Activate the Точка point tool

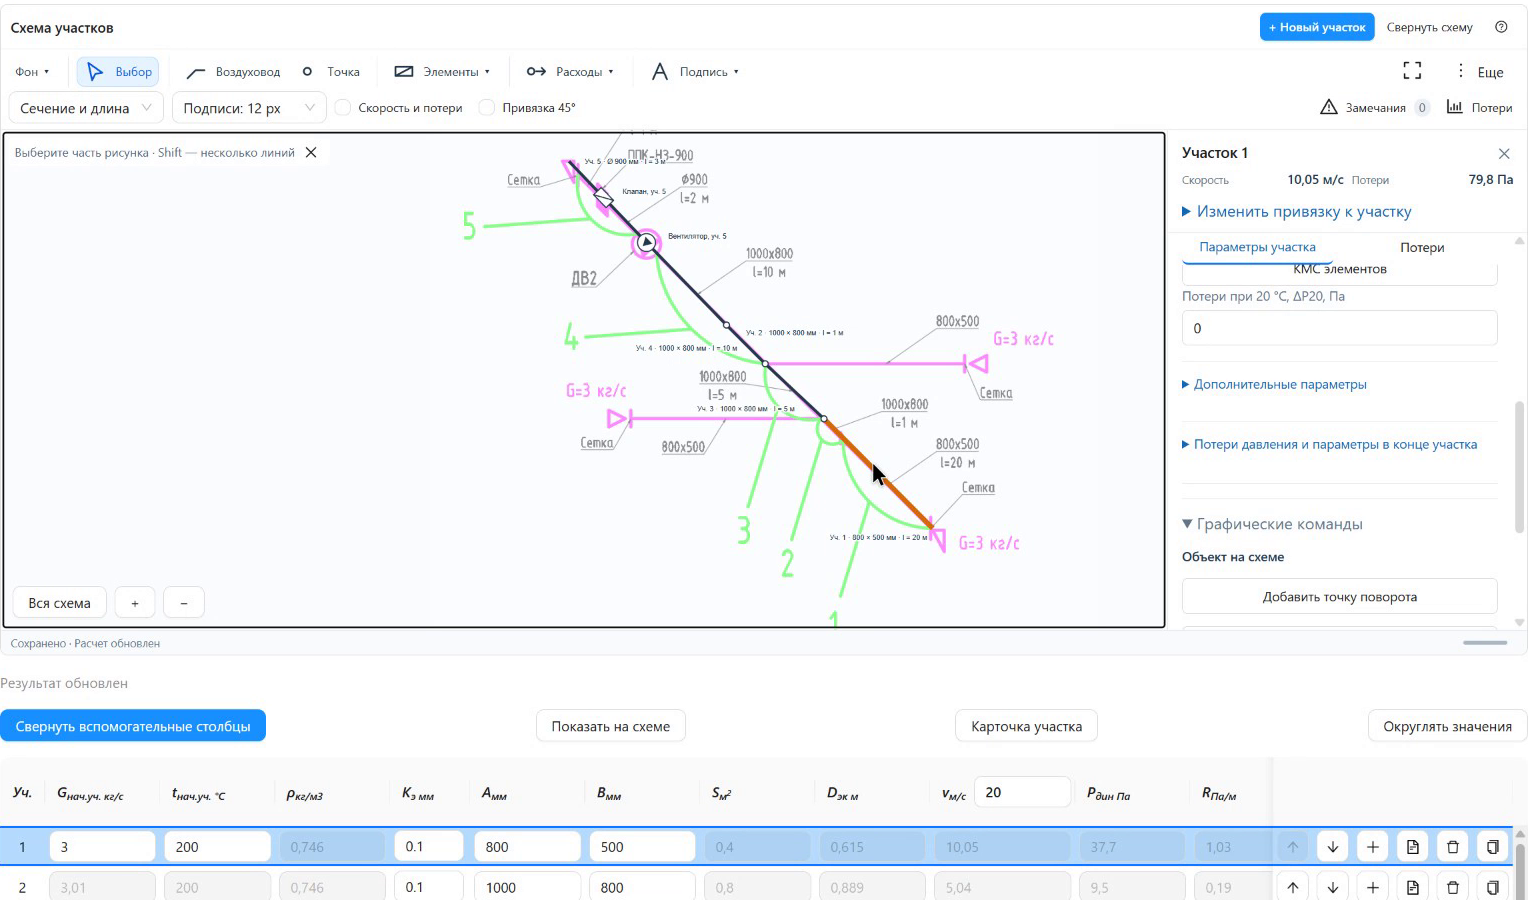[x=331, y=72]
